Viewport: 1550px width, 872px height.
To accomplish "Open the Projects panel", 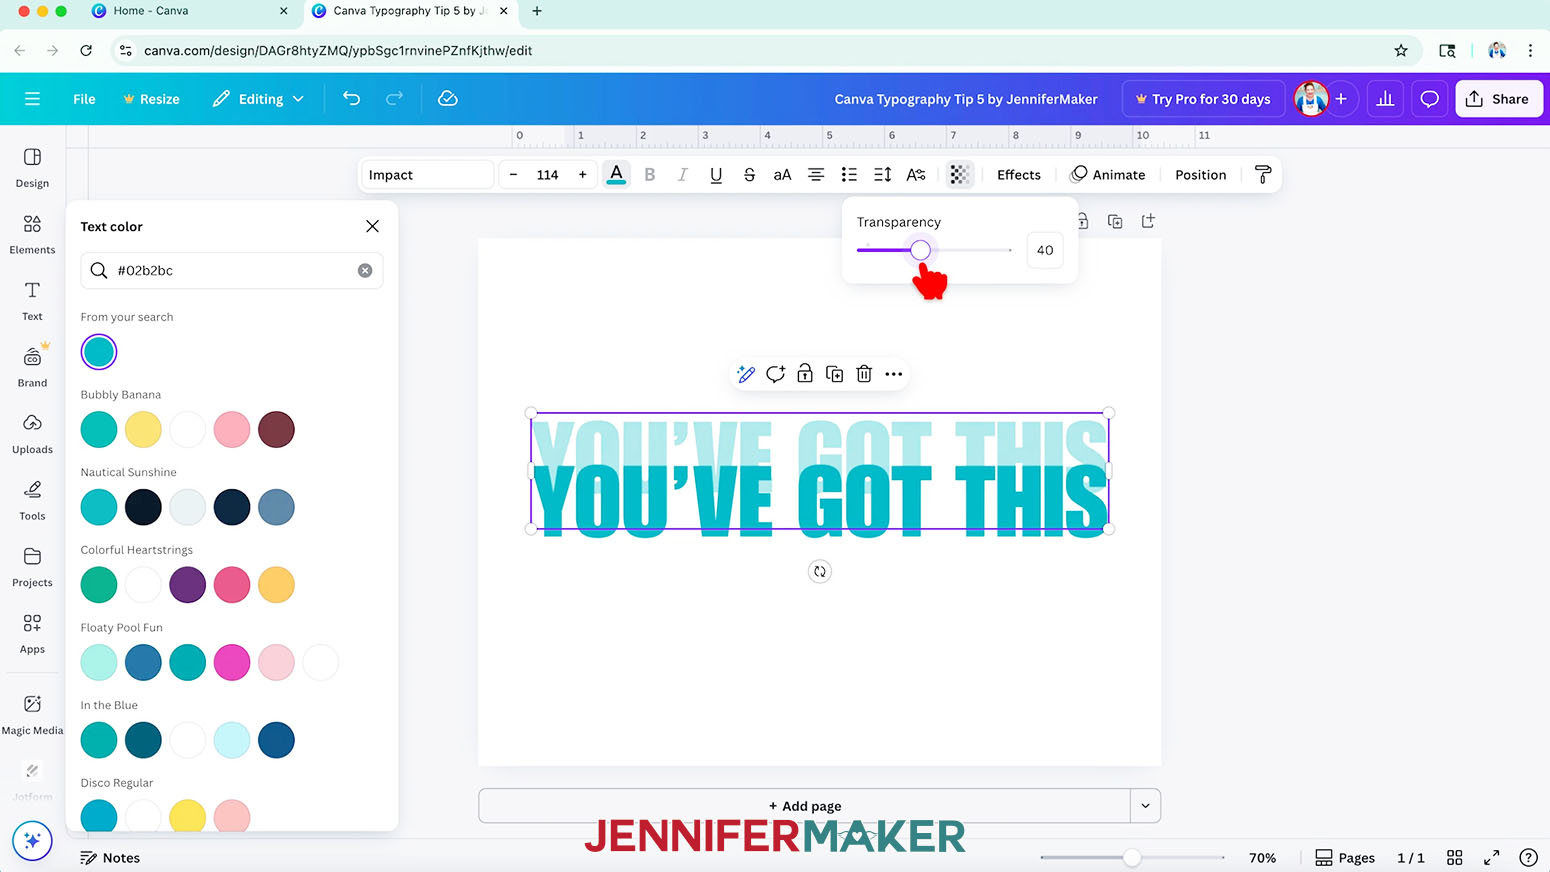I will click(x=32, y=567).
